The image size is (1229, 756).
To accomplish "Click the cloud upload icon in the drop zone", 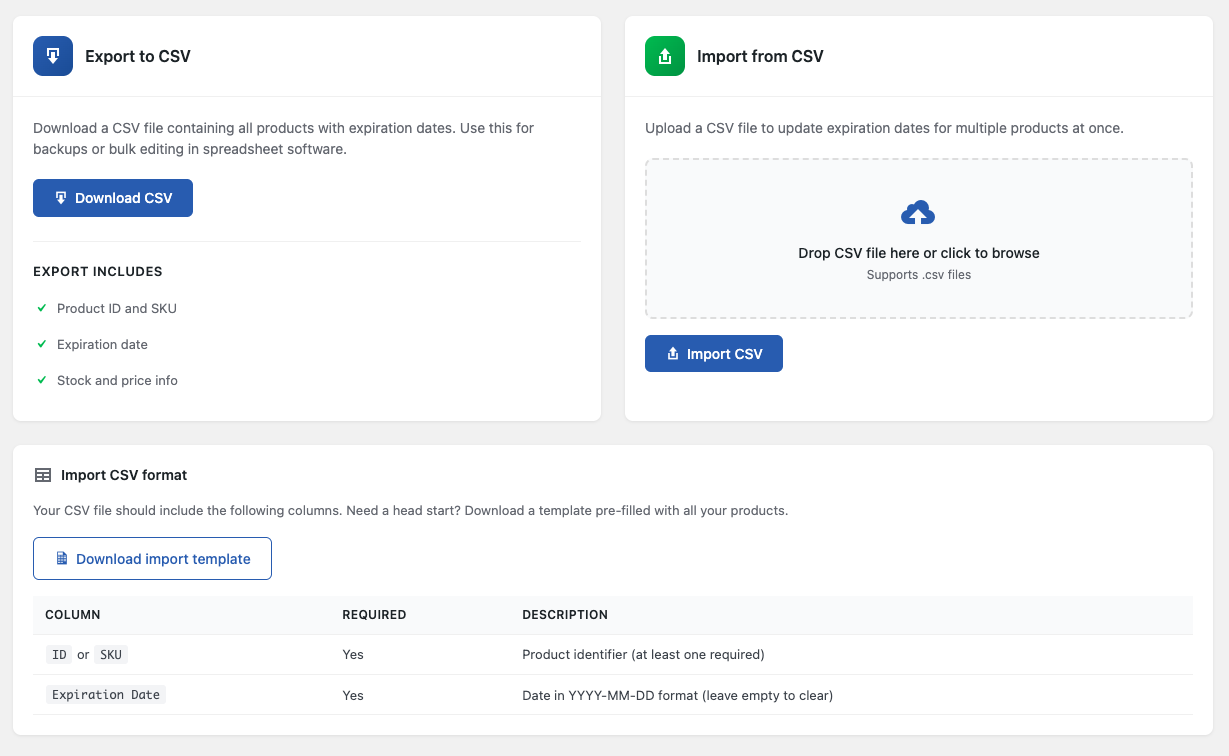I will coord(918,213).
